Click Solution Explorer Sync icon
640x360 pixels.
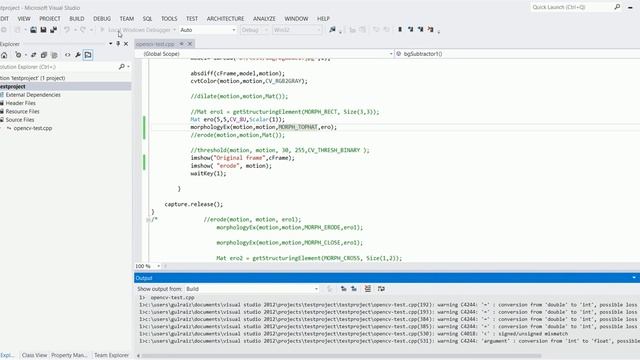coord(33,55)
